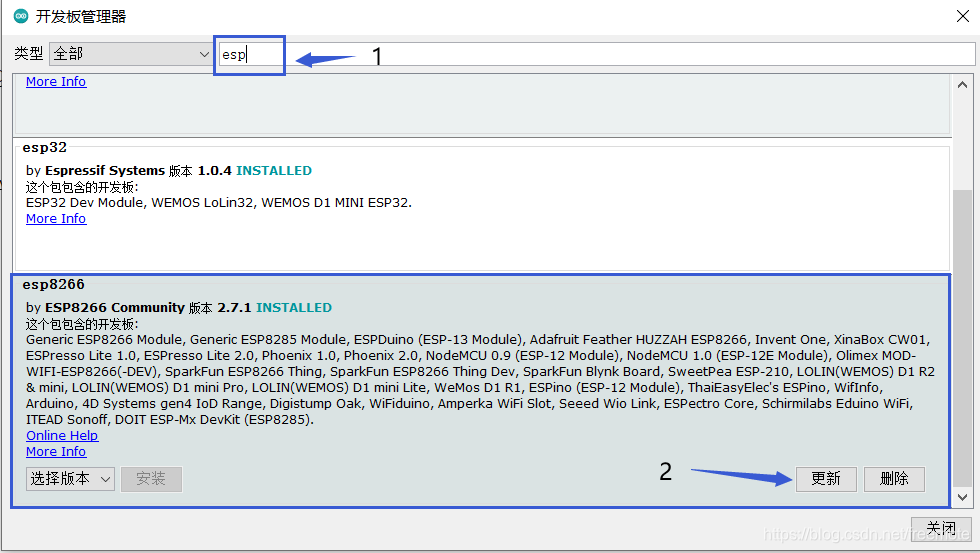This screenshot has height=553, width=980.
Task: Click the 删除 remove button
Action: (894, 479)
